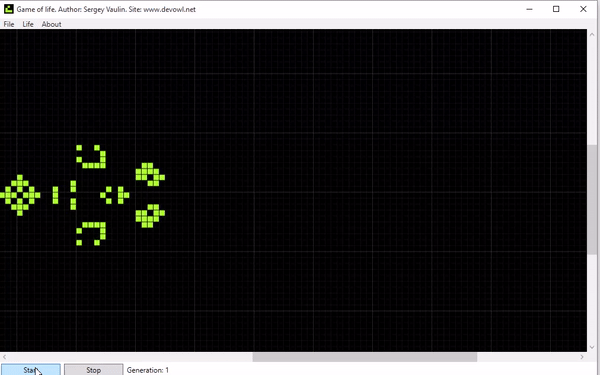Click the diamond-shaped cell pattern at left
Image resolution: width=600 pixels, height=375 pixels.
[20, 195]
